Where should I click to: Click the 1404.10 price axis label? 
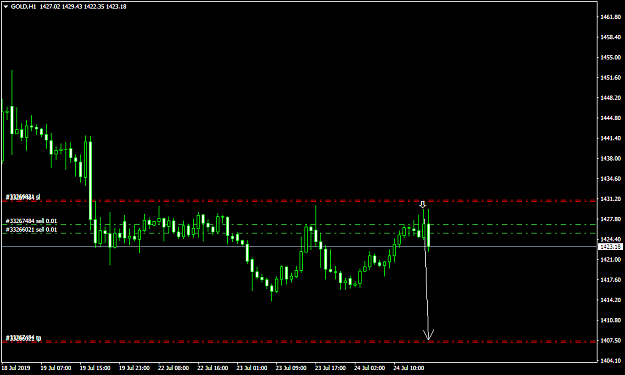point(610,361)
